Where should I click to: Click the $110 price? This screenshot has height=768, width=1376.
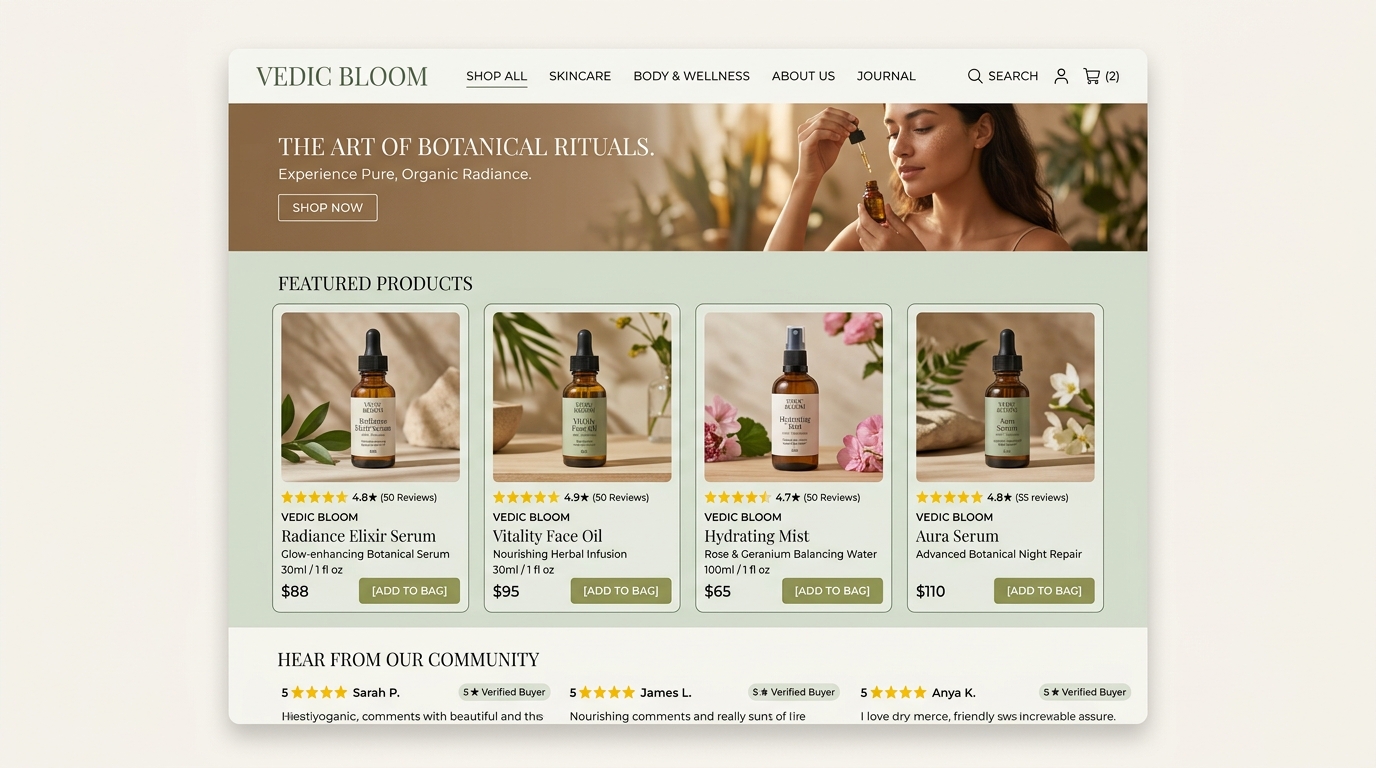pos(930,591)
